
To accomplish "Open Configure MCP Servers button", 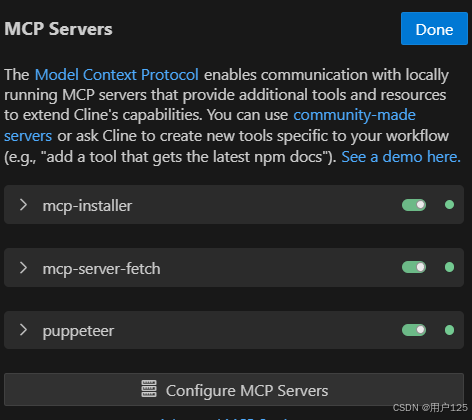I will click(x=234, y=390).
